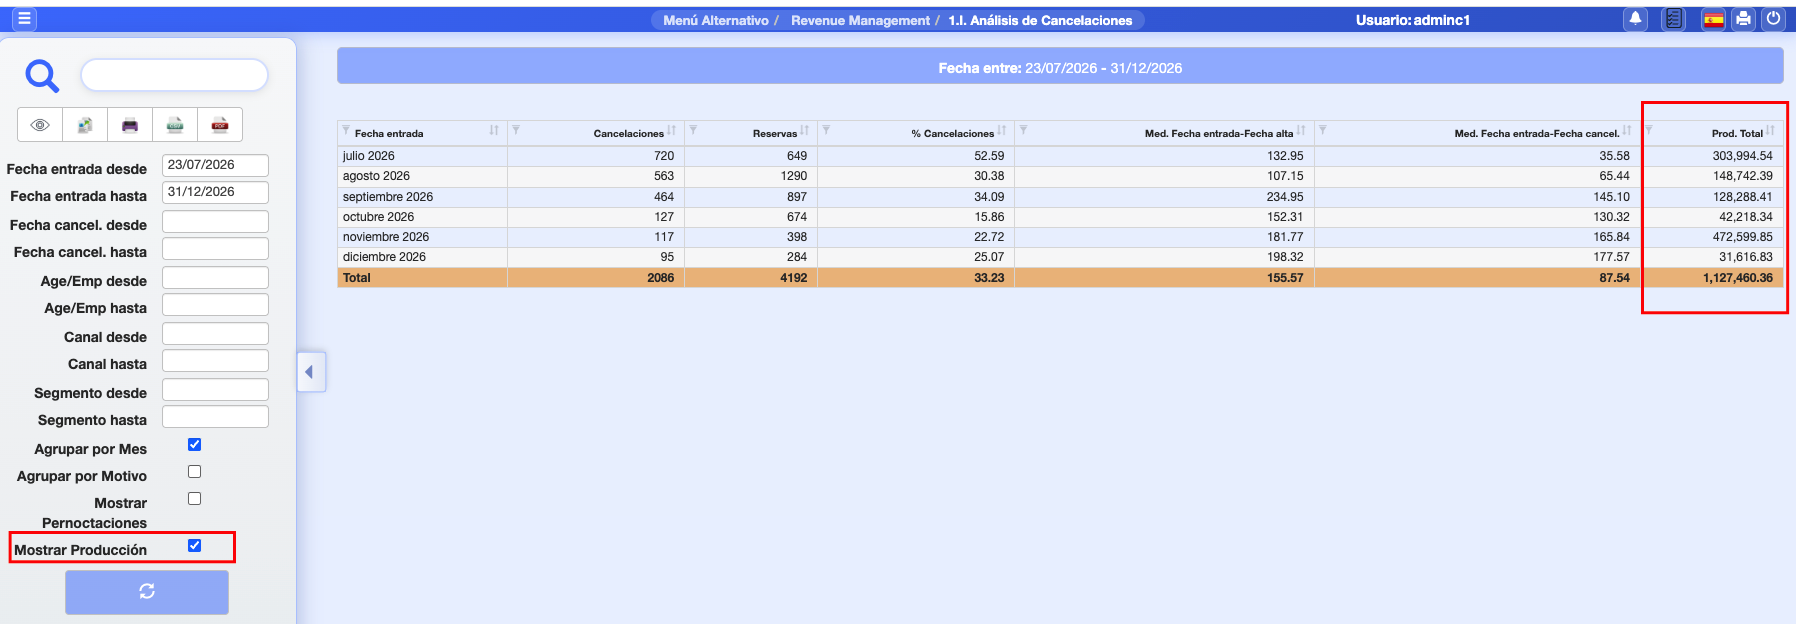This screenshot has width=1796, height=624.
Task: Select the octubre 2026 row
Action: tap(1060, 217)
